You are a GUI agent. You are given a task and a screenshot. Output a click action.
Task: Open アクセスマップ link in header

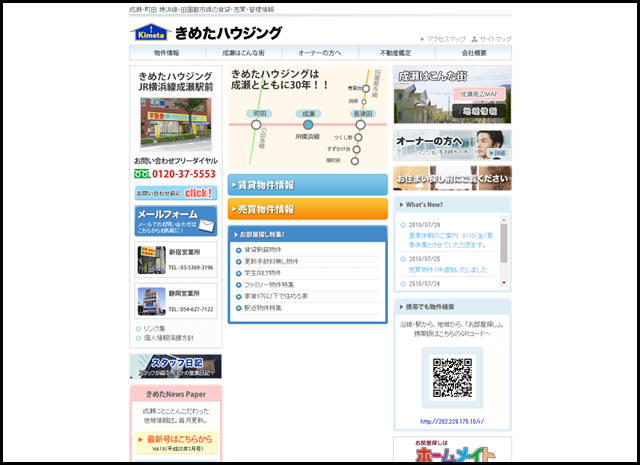[446, 39]
